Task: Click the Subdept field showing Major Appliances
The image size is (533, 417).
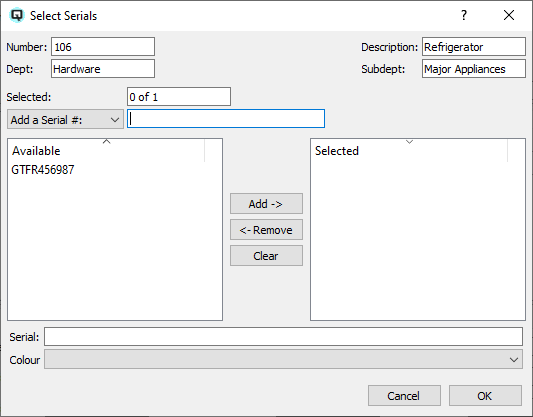Action: [474, 69]
